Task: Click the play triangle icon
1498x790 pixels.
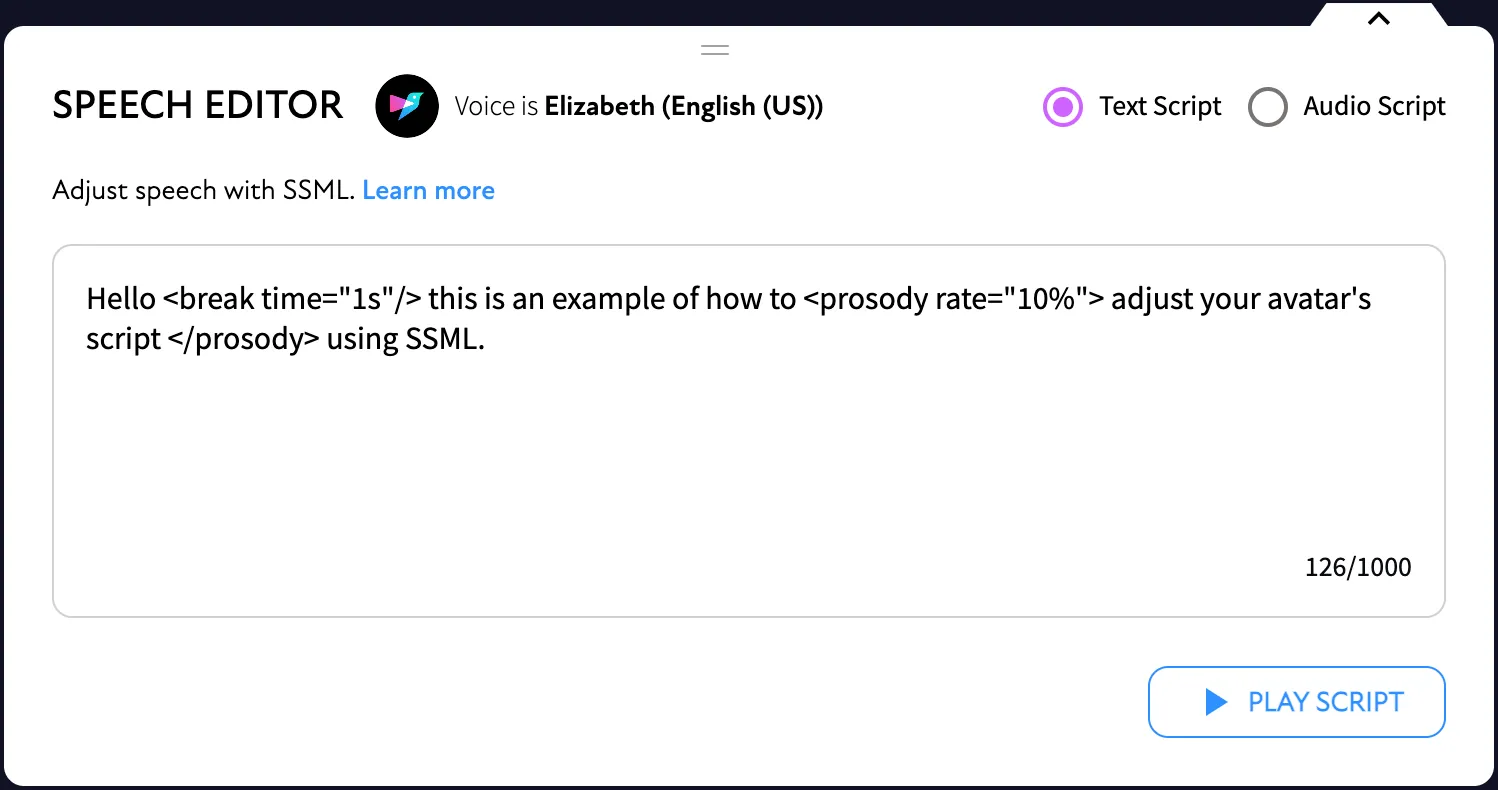Action: pos(1216,702)
